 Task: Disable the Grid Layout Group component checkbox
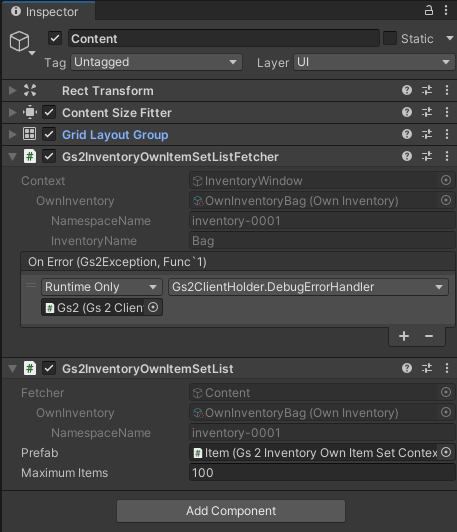pyautogui.click(x=49, y=134)
